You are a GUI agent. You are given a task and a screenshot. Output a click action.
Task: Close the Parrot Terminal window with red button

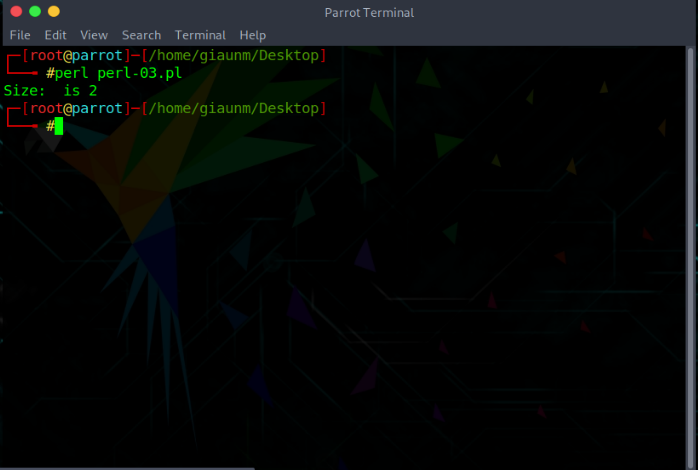pos(16,11)
